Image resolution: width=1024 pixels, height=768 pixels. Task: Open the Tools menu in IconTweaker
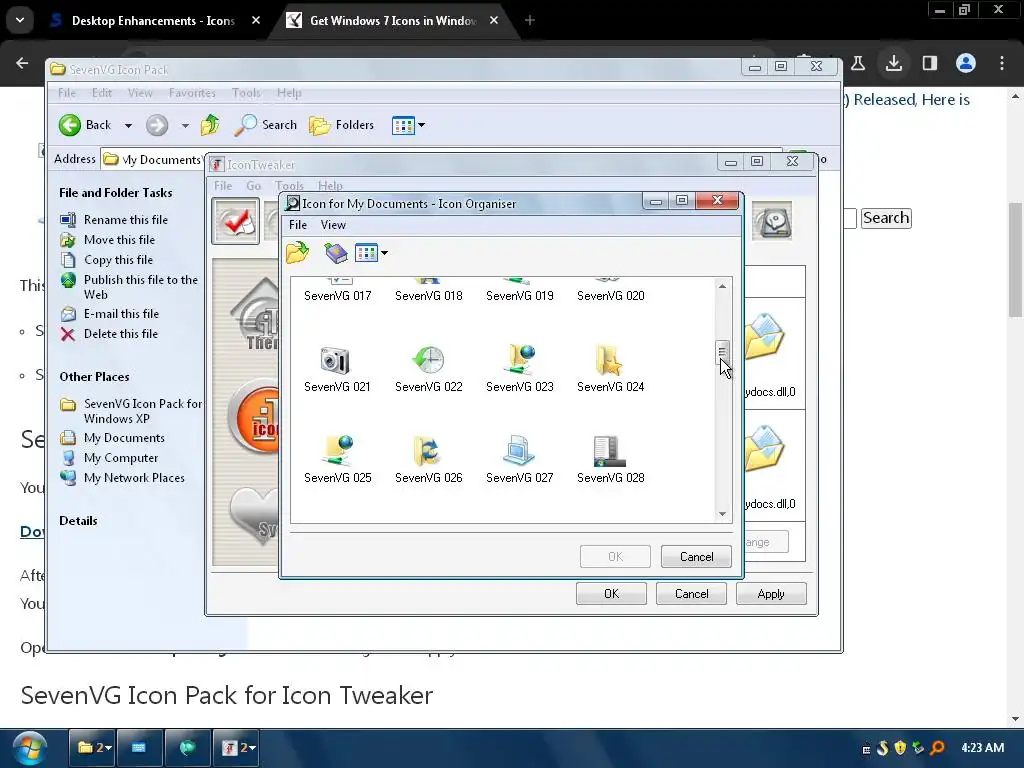click(x=289, y=185)
